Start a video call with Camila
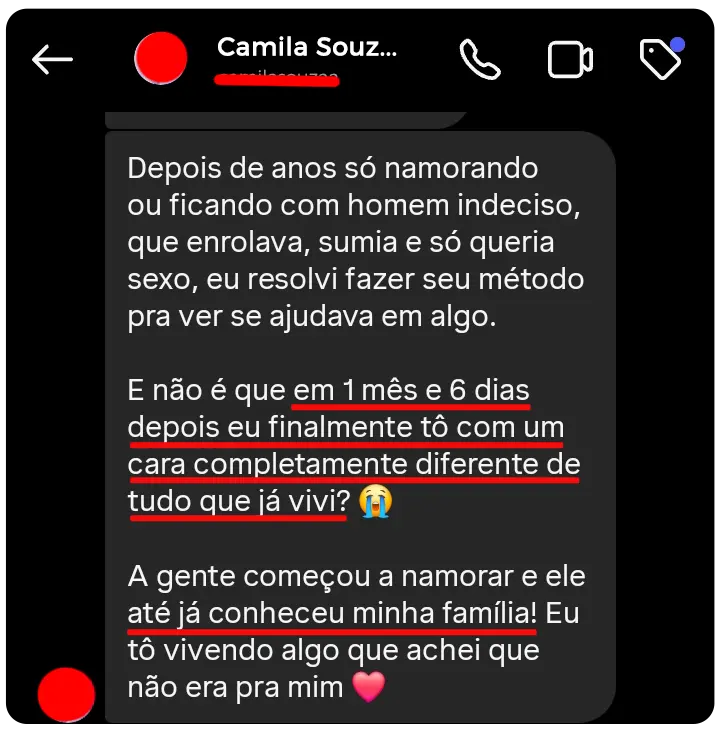 click(570, 60)
